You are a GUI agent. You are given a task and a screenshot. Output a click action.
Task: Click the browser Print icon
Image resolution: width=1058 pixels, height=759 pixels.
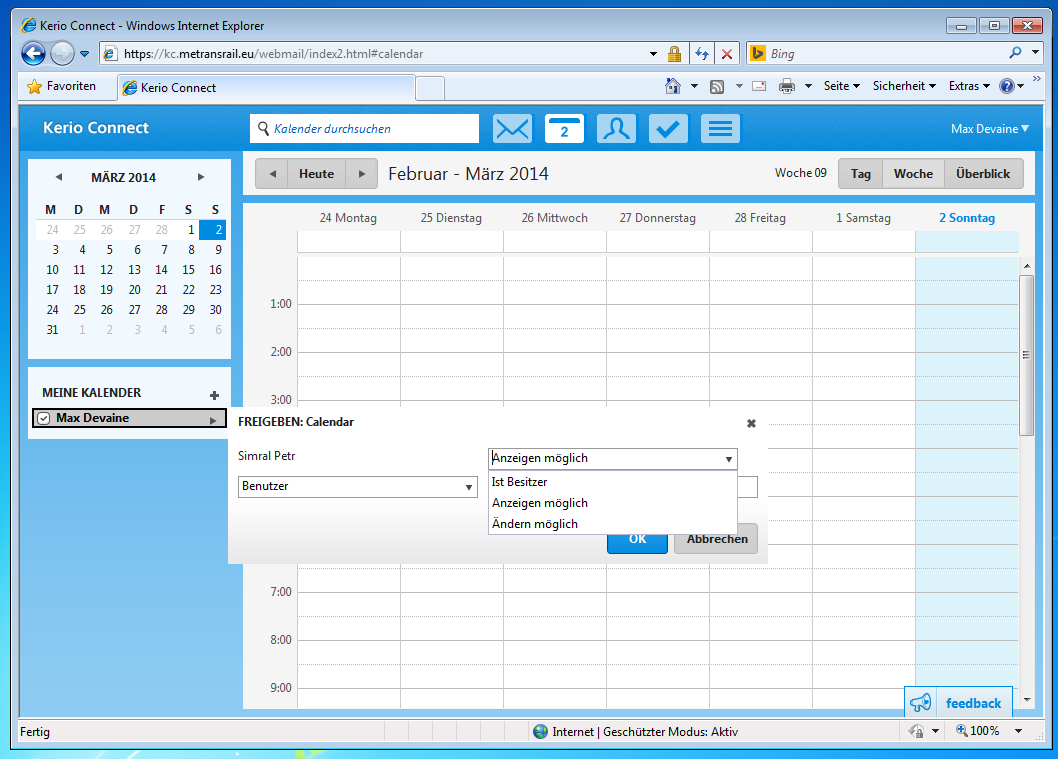787,86
